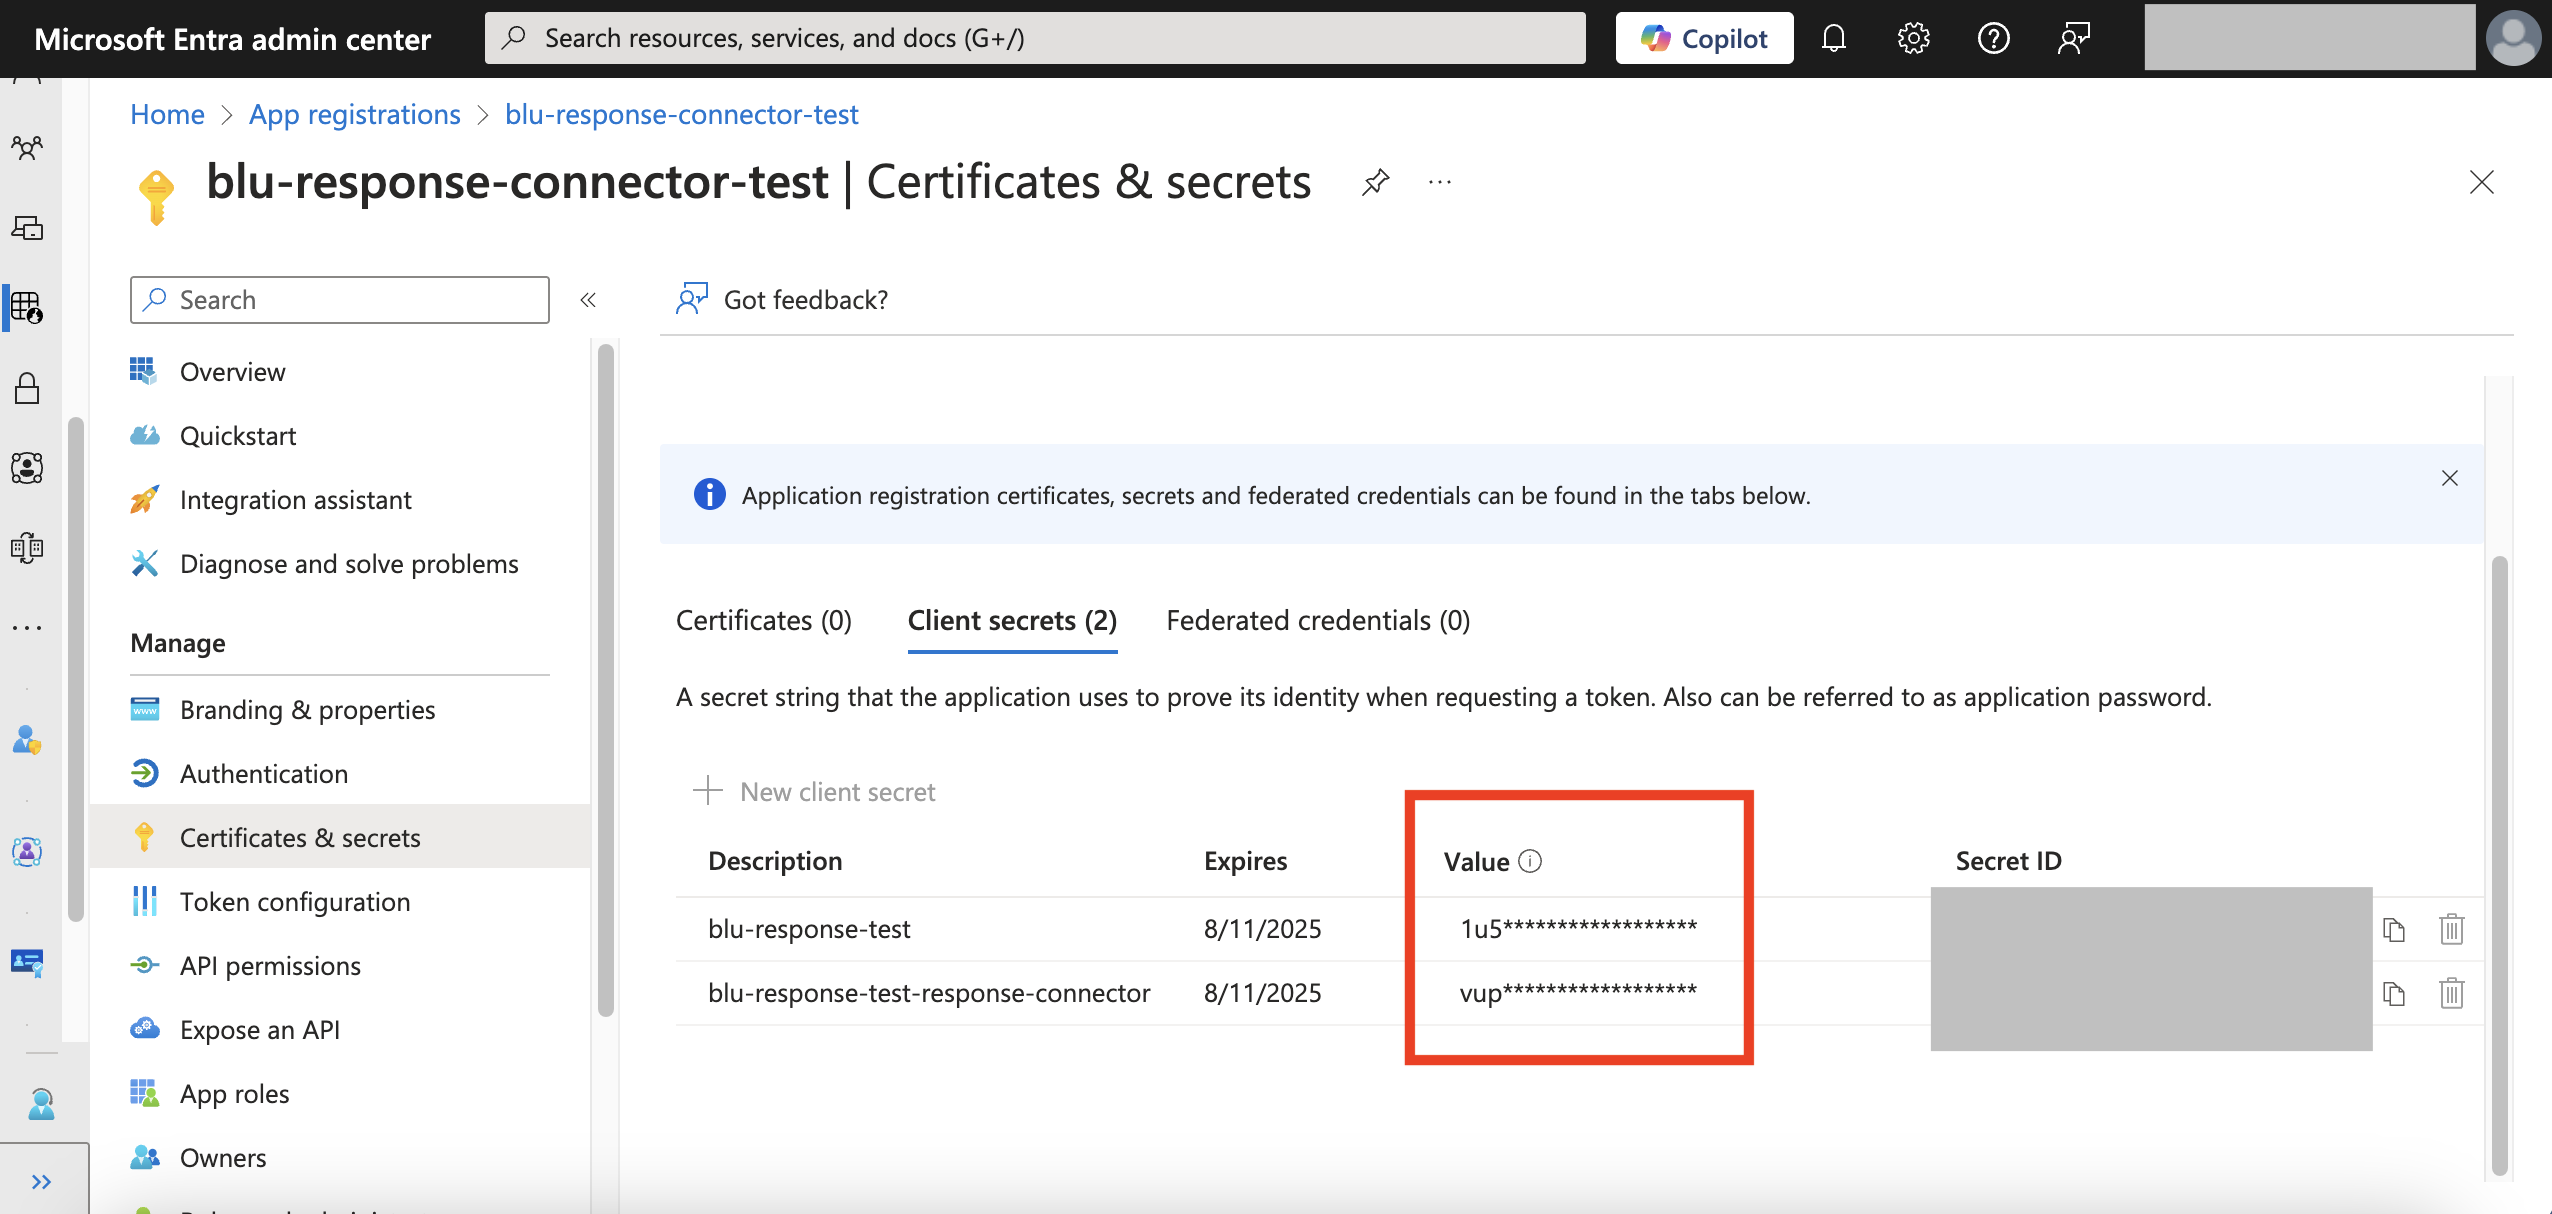Click New client secret
Screen dimensions: 2552x1214
814,792
